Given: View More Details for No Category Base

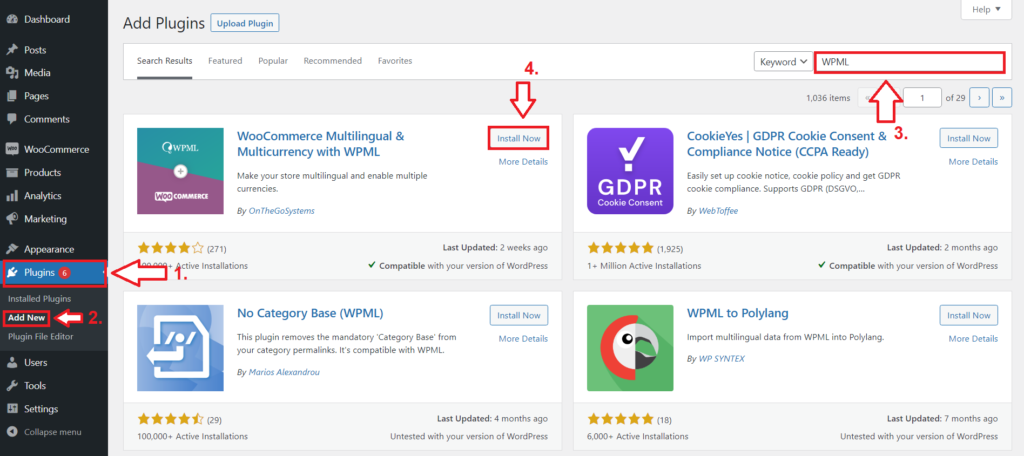Looking at the screenshot, I should click(x=523, y=339).
